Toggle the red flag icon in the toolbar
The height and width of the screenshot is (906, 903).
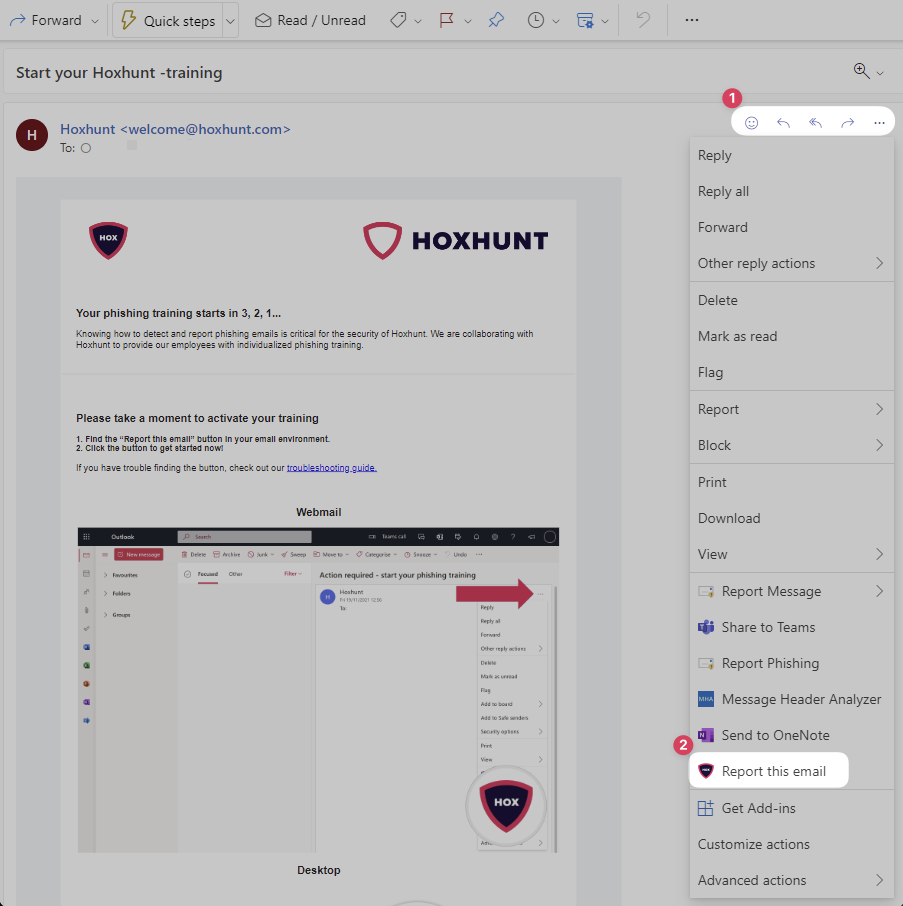click(x=447, y=20)
